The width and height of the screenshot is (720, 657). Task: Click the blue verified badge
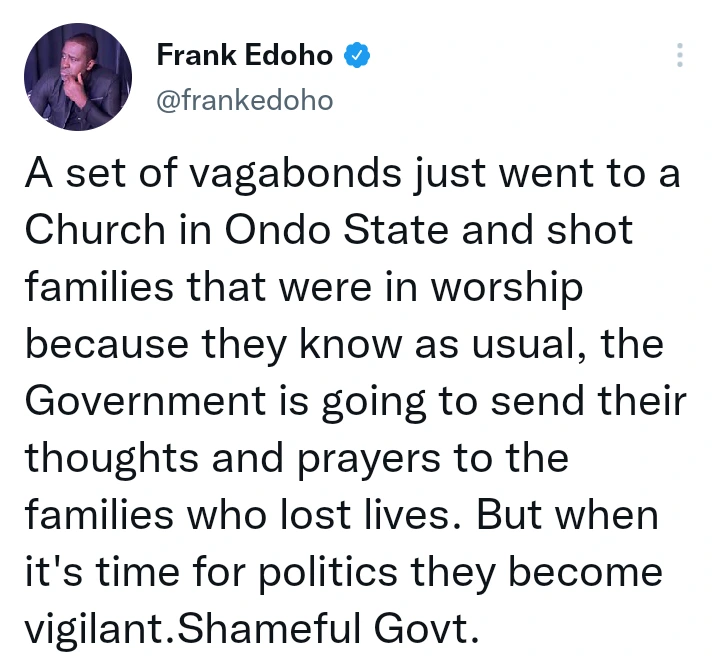click(x=357, y=56)
